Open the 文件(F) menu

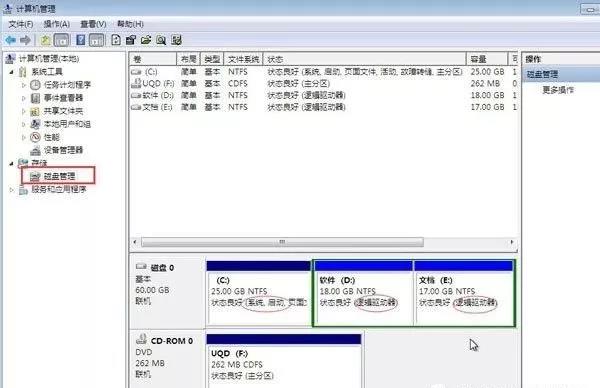(21, 24)
